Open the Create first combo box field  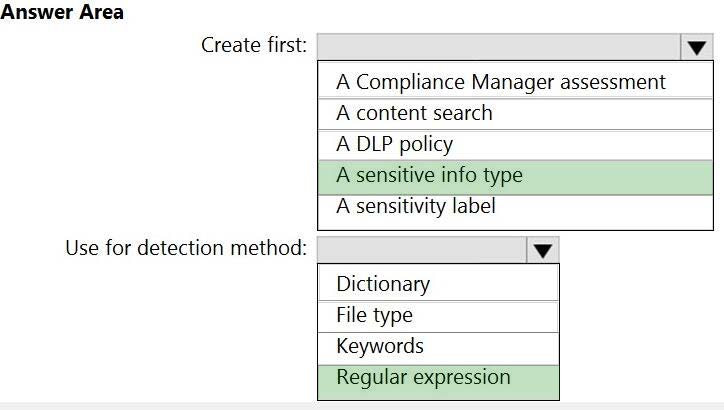pyautogui.click(x=499, y=47)
